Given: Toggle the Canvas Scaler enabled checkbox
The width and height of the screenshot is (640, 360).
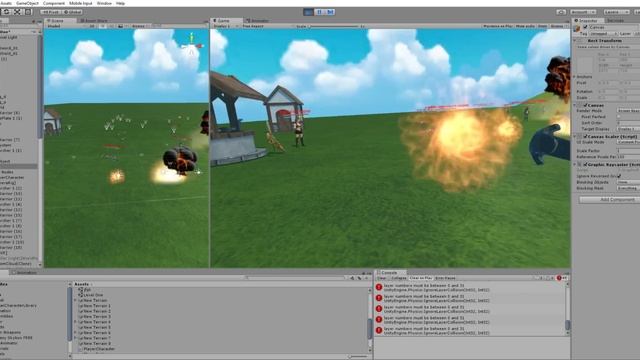Looking at the screenshot, I should 586,136.
